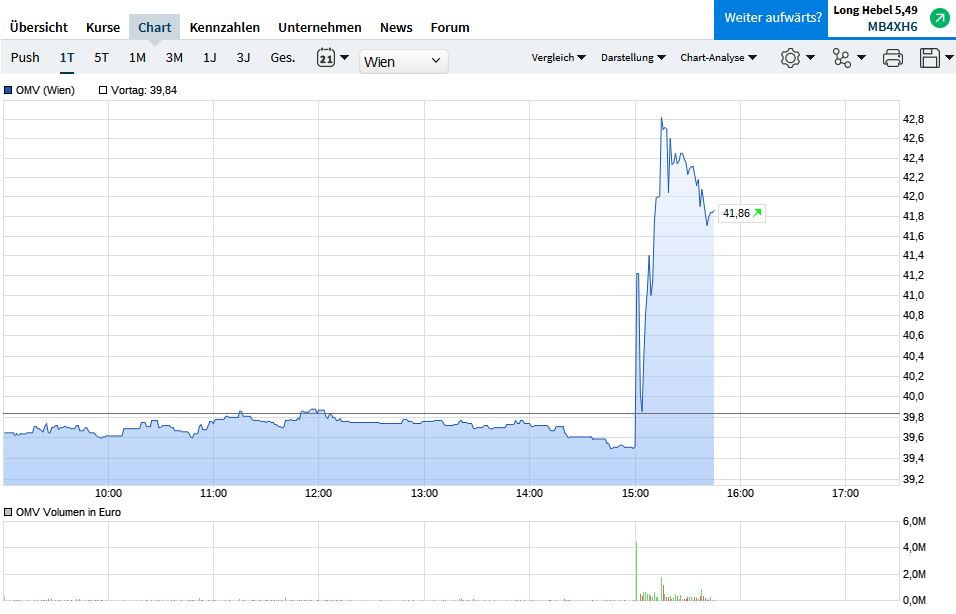Image resolution: width=956 pixels, height=614 pixels.
Task: Click the Weiter aufwärts? banner
Action: point(772,18)
